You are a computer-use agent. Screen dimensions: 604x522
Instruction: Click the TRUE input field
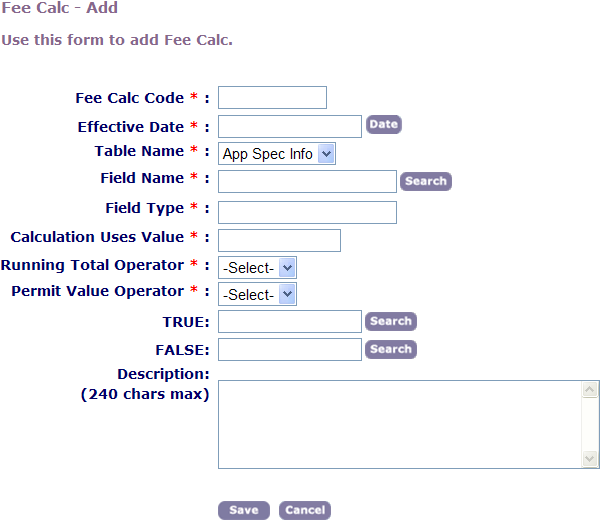pyautogui.click(x=289, y=321)
